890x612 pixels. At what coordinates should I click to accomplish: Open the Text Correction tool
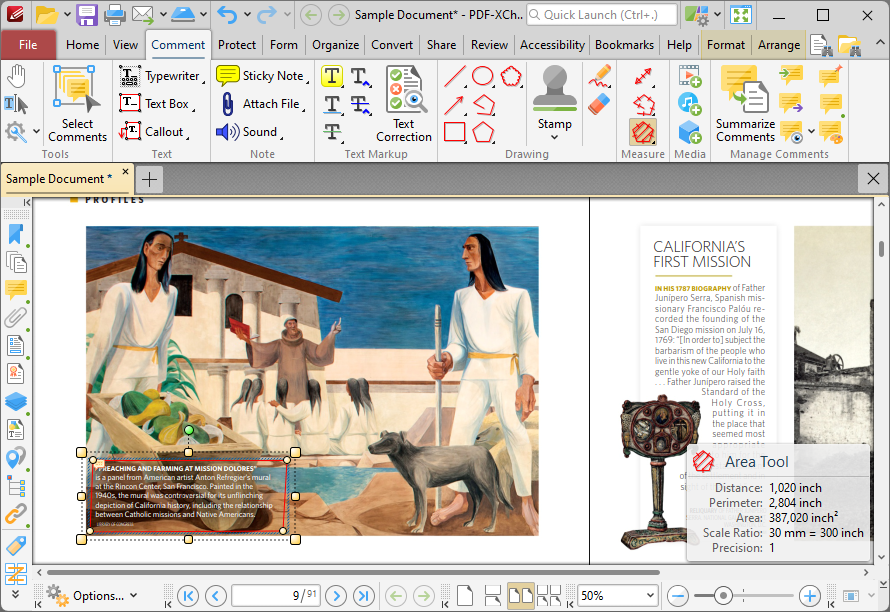404,103
